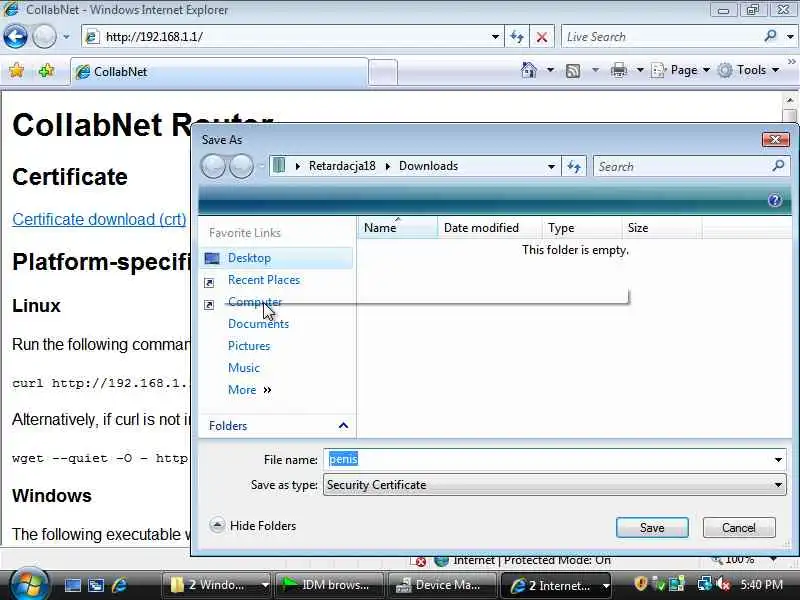
Task: Click Switch between windows quick launch icon
Action: tap(96, 585)
